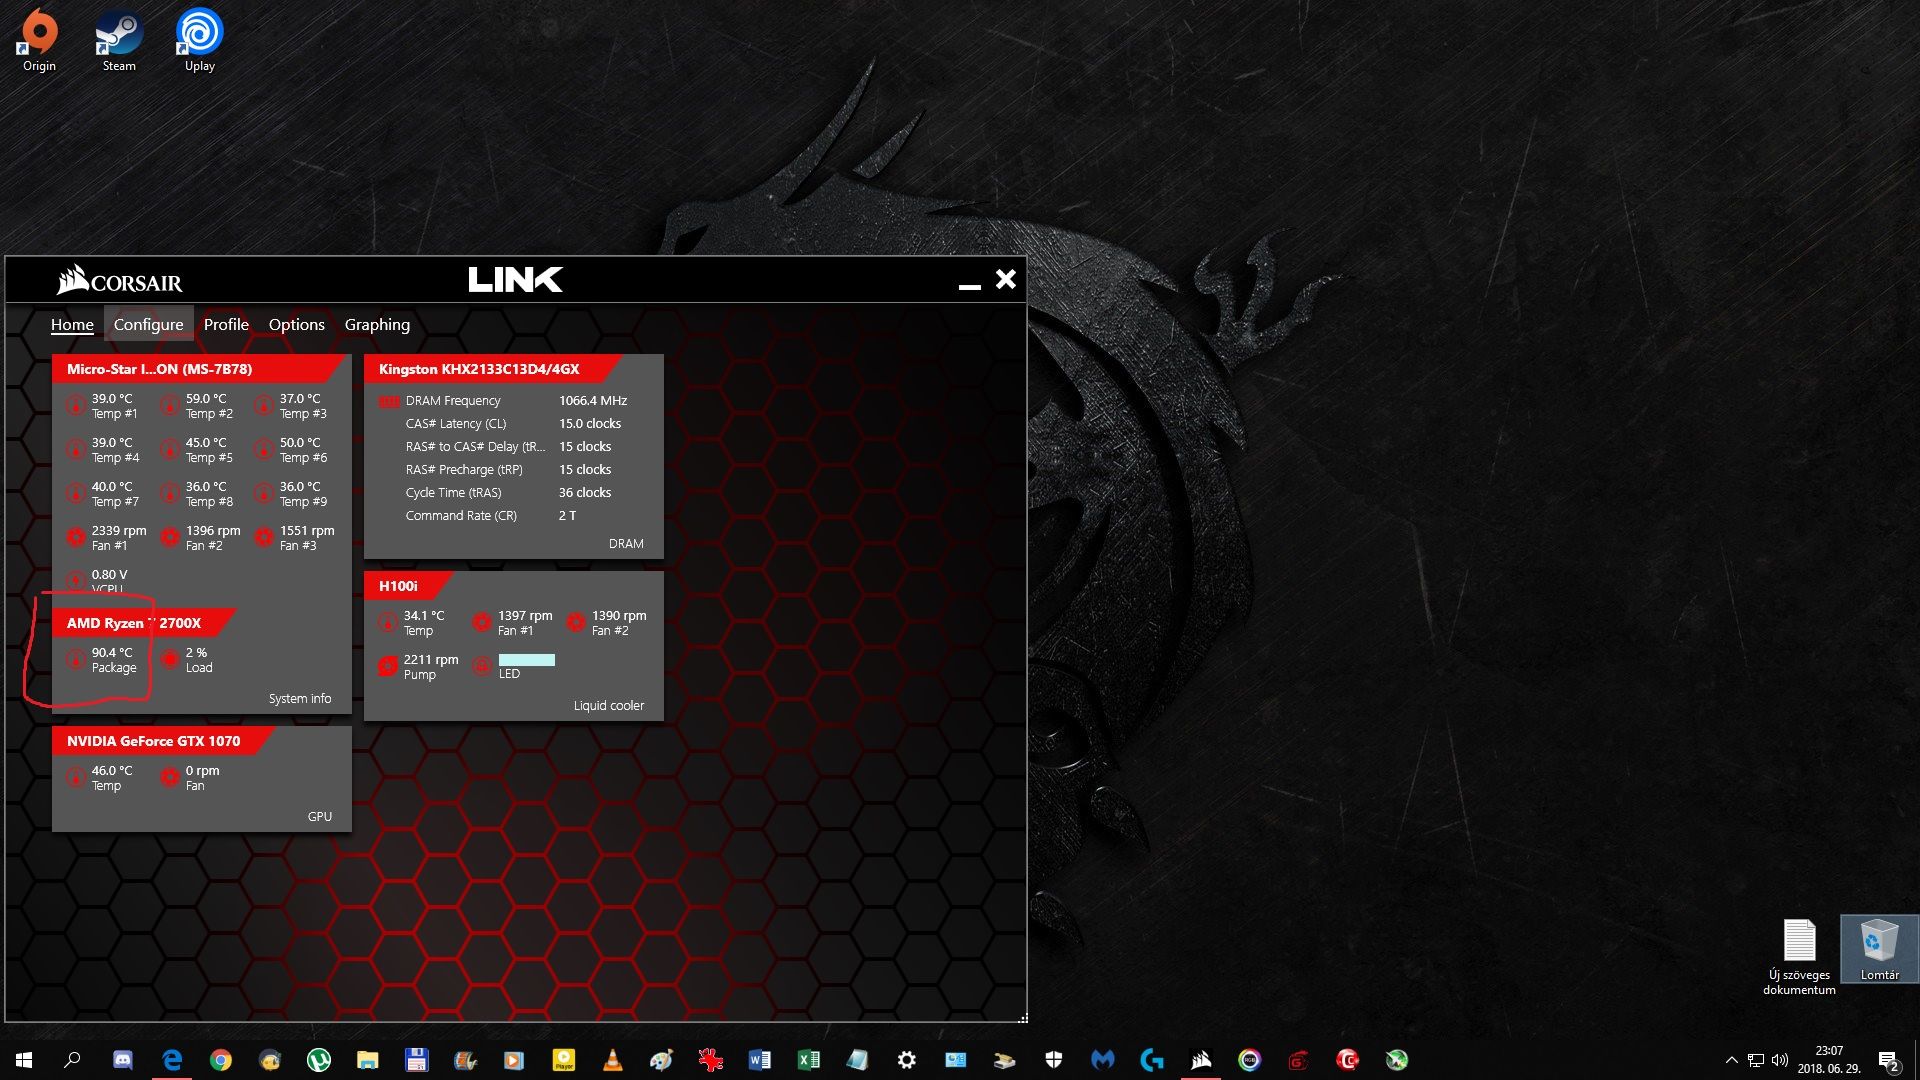Click the Micro-Star motherboard panel header
Viewport: 1920px width, 1080px height.
160,369
